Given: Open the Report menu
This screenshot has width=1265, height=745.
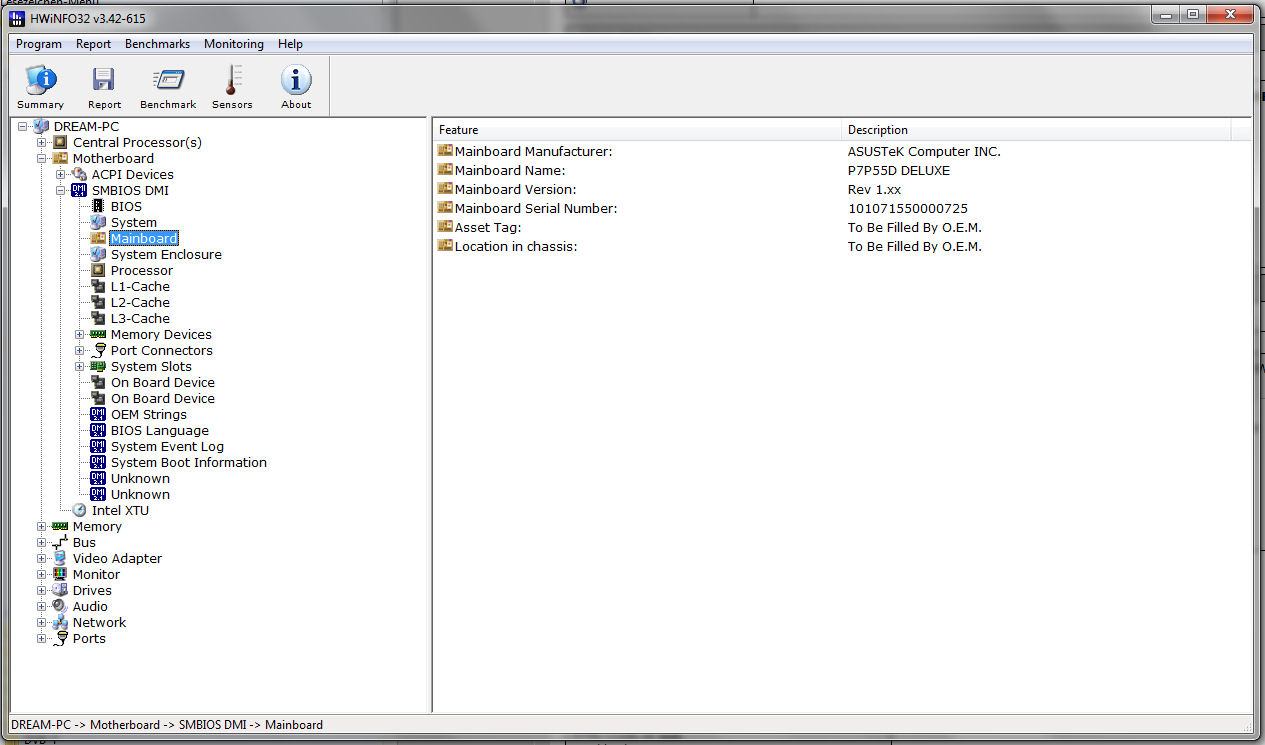Looking at the screenshot, I should point(93,44).
